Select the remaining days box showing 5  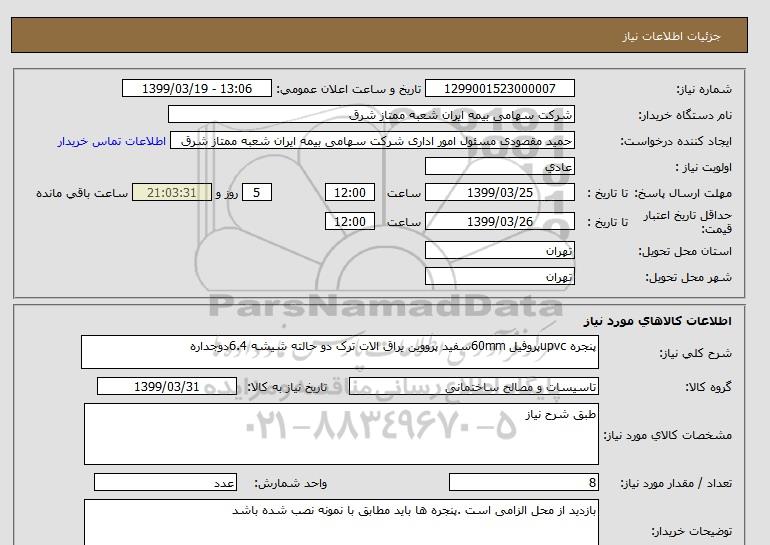tap(256, 192)
